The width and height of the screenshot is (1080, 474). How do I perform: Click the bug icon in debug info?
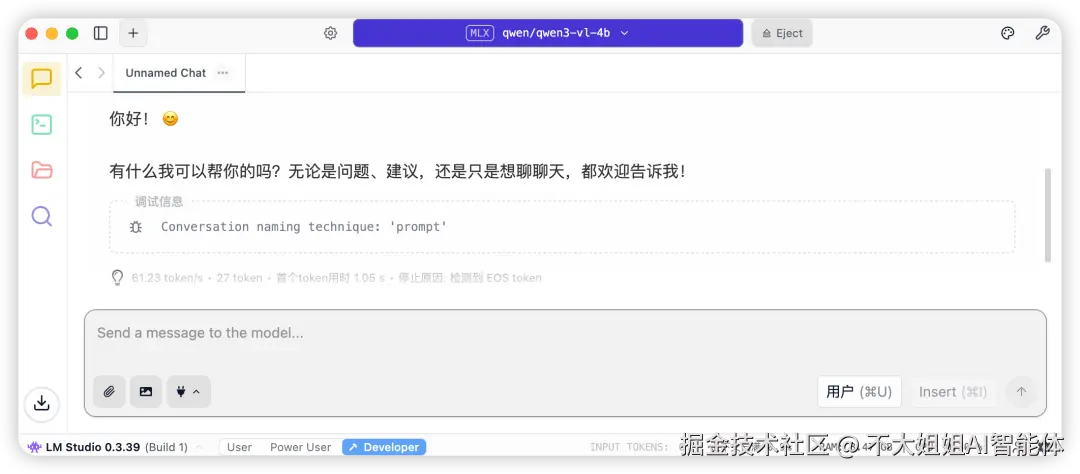click(136, 227)
